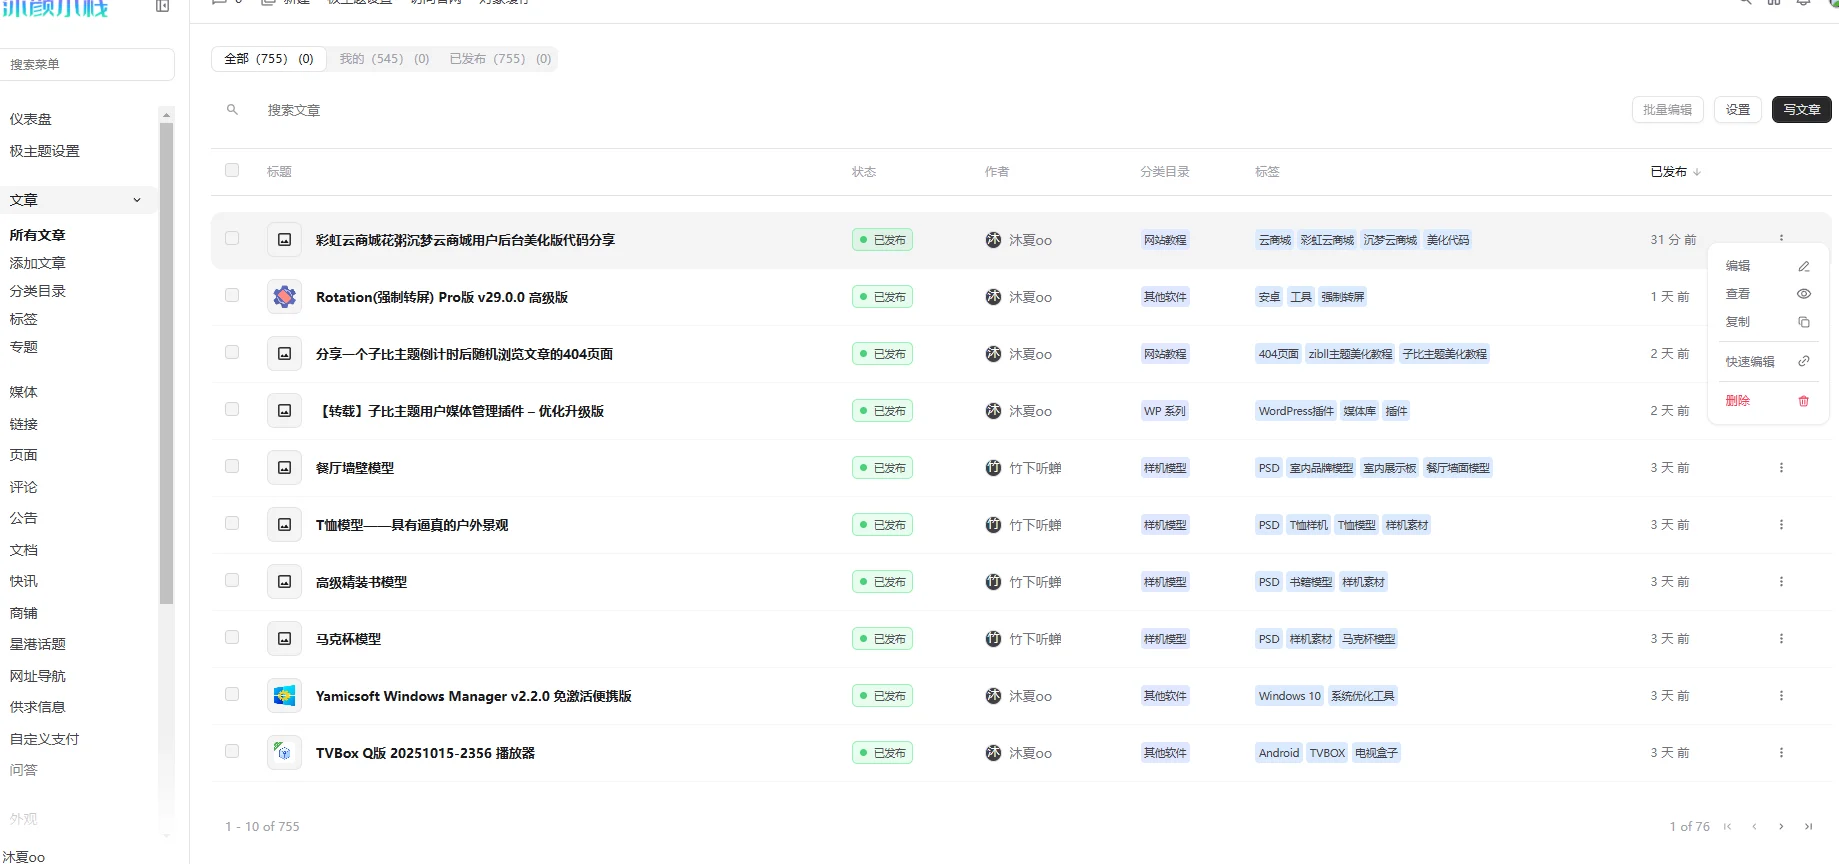
Task: Open the three-dot menu for 餐厅墙壁模型
Action: point(1780,468)
